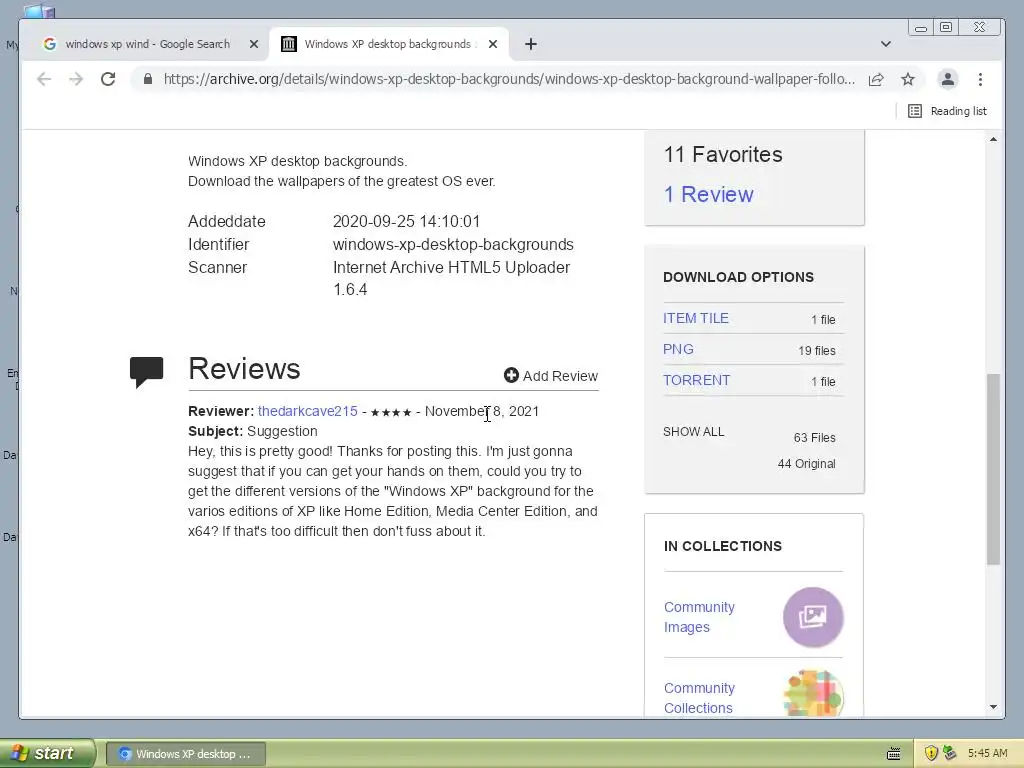The width and height of the screenshot is (1024, 768).
Task: Click the on-screen keyboard tray icon
Action: click(893, 754)
